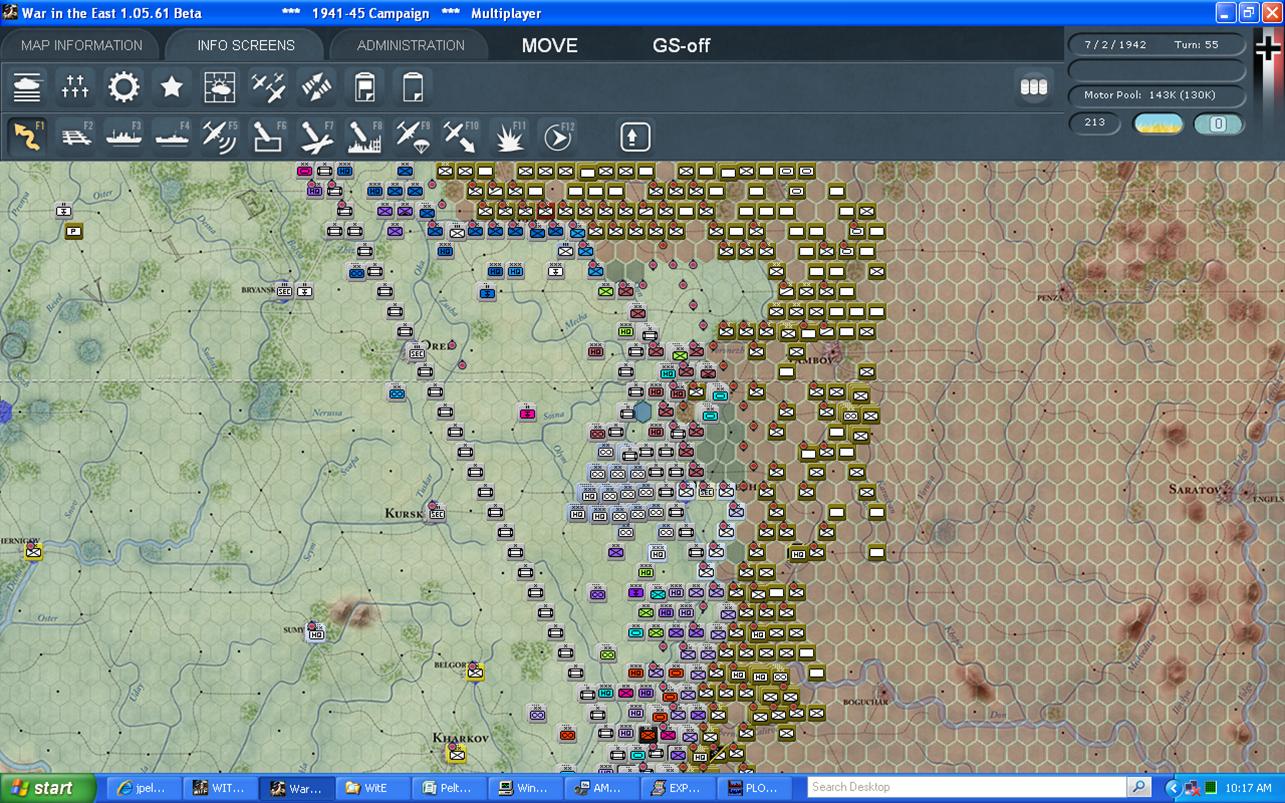The width and height of the screenshot is (1285, 803).
Task: Click the Kharkov city label on map
Action: coord(459,738)
